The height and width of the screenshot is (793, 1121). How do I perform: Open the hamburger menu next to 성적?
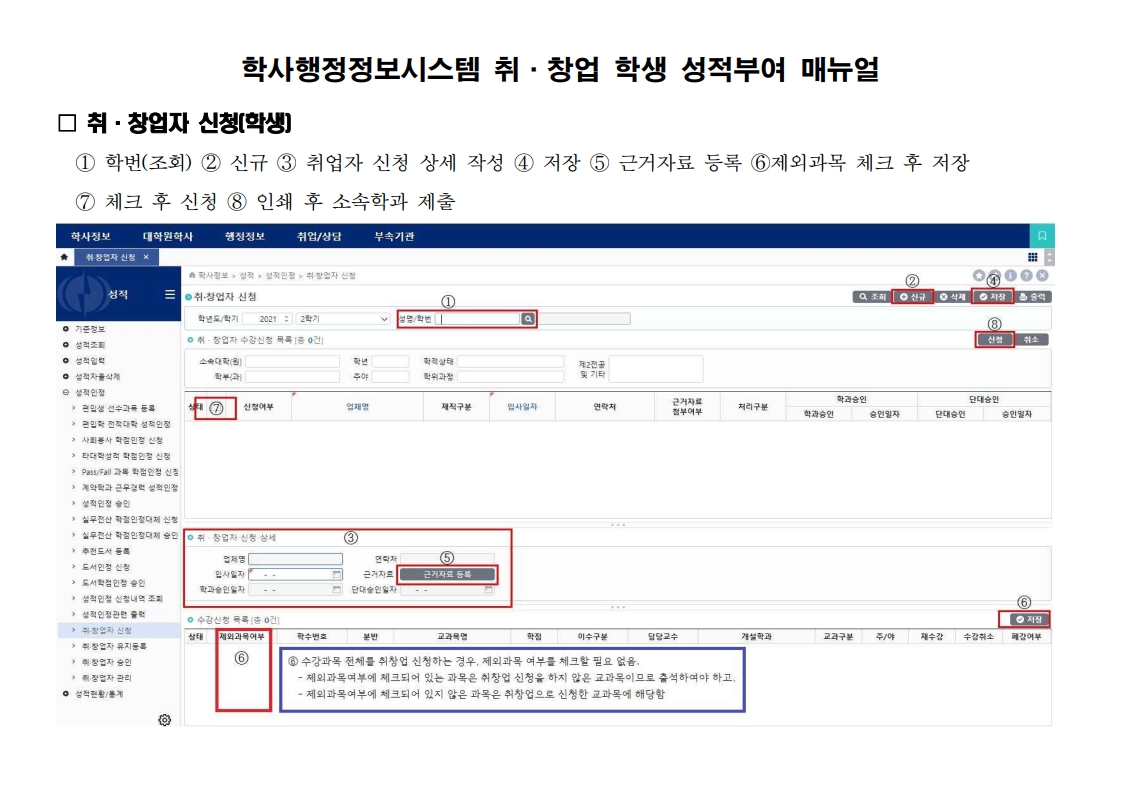(x=170, y=295)
